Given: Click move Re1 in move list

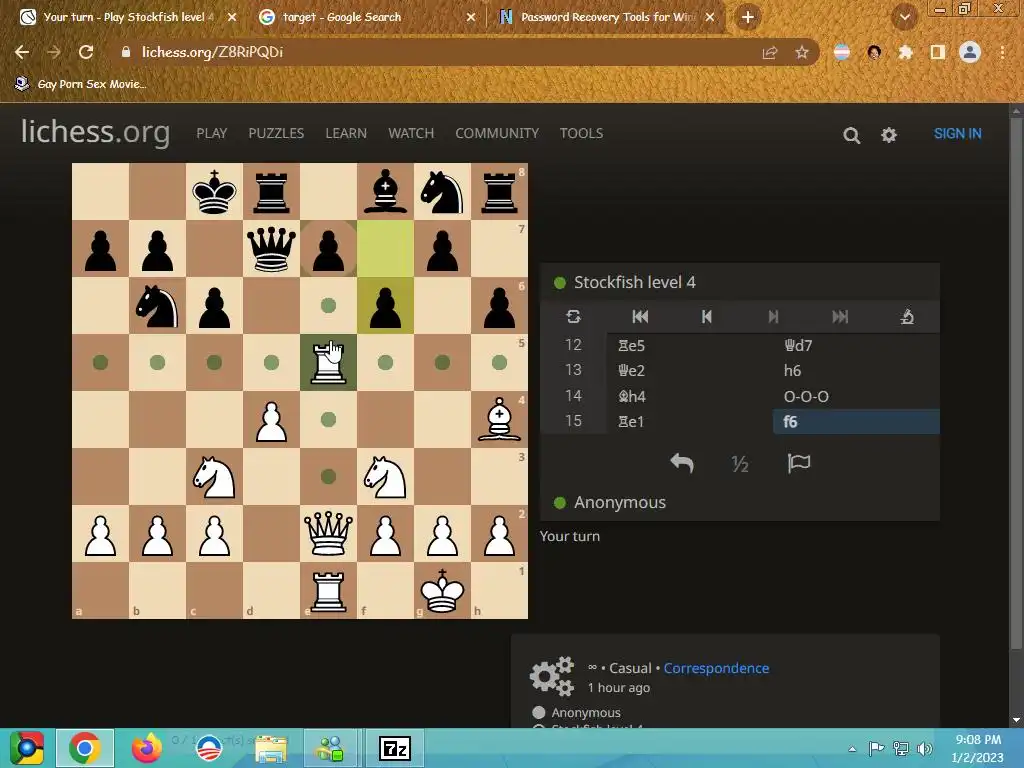Looking at the screenshot, I should pyautogui.click(x=690, y=421).
